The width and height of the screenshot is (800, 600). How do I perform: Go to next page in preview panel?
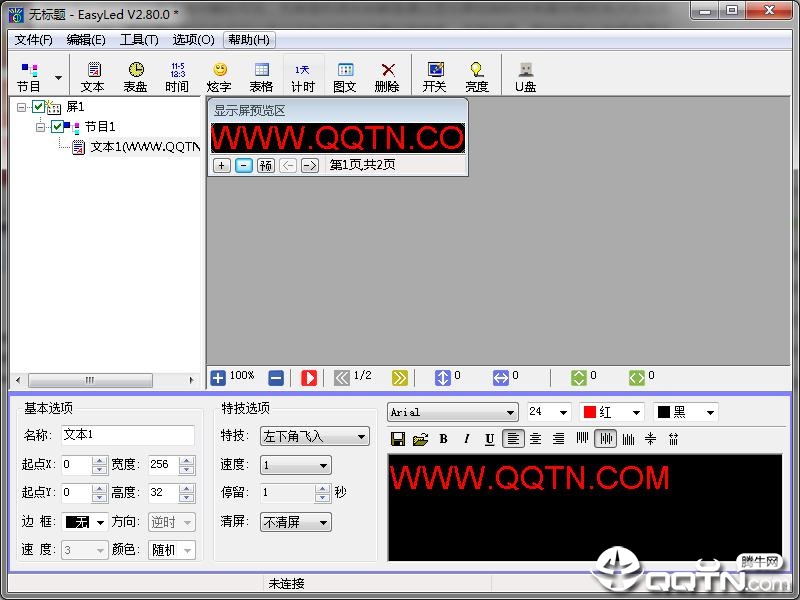click(x=310, y=166)
